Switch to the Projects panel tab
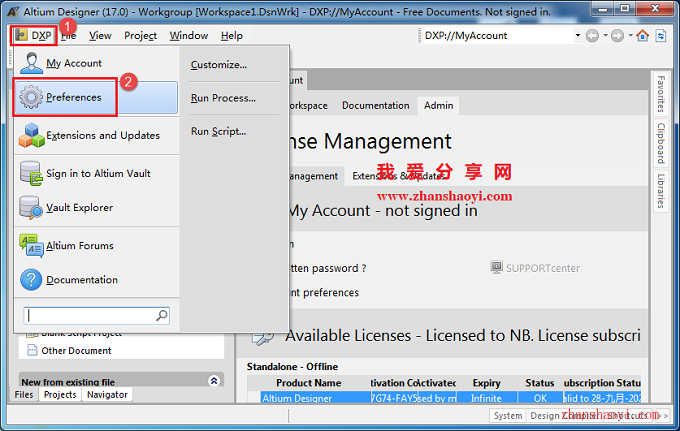 pyautogui.click(x=60, y=395)
